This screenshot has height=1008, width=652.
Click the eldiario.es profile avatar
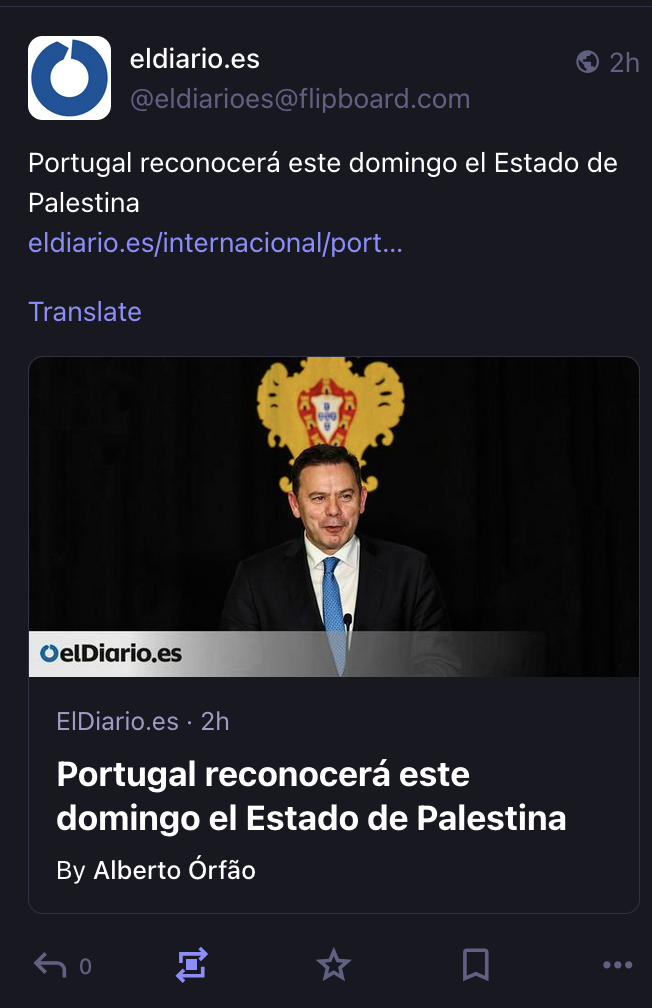(69, 78)
